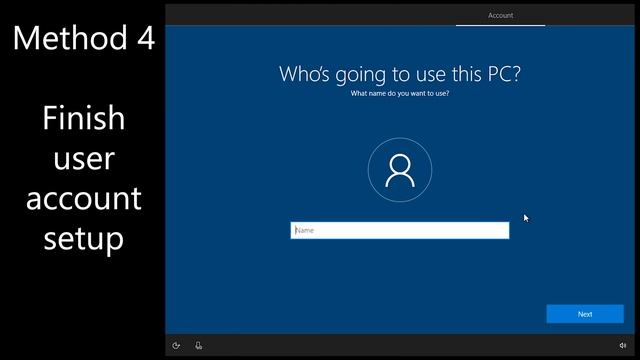The height and width of the screenshot is (360, 640).
Task: Click the Name input field
Action: 400,230
